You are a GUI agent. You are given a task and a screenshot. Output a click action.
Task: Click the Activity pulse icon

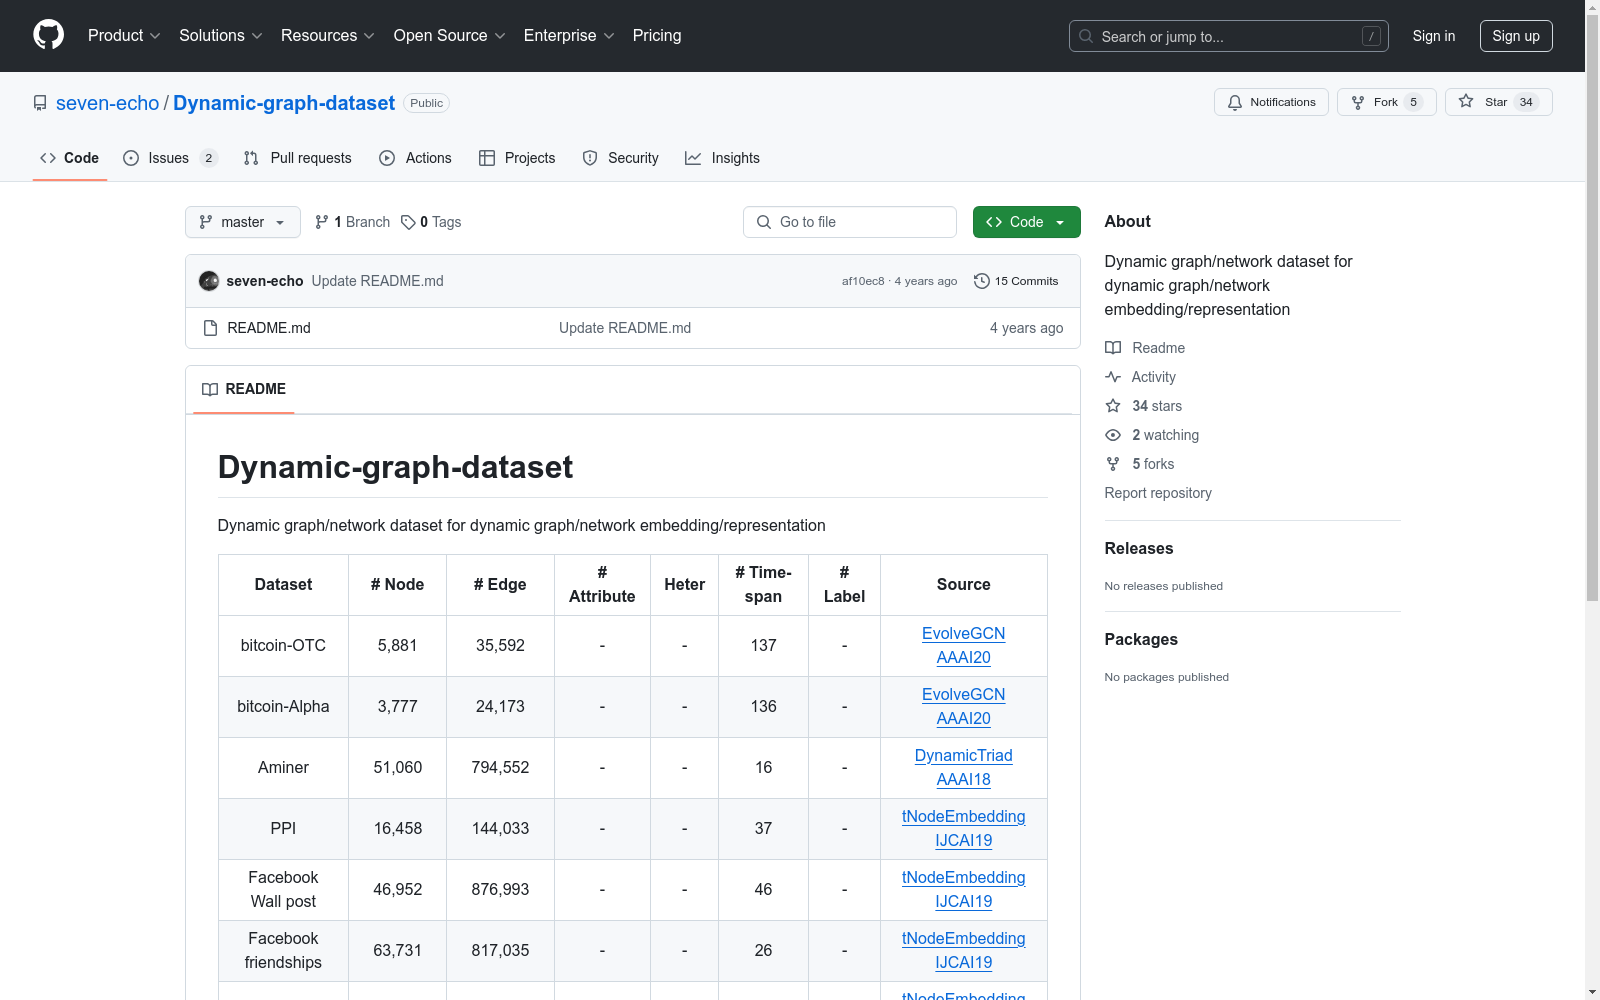(1113, 377)
